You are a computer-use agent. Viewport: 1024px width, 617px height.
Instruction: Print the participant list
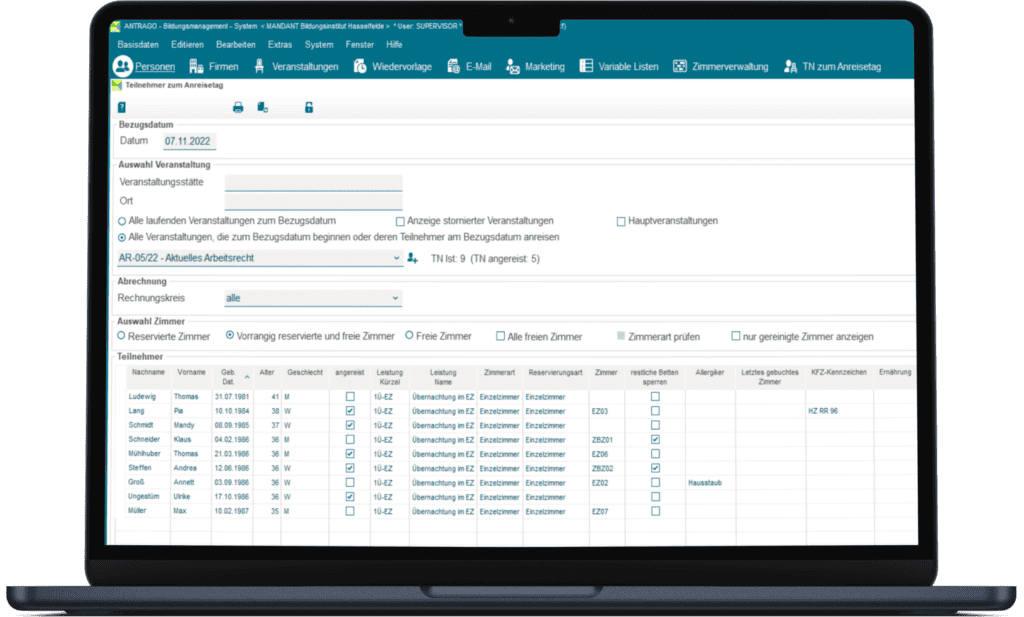coord(238,108)
